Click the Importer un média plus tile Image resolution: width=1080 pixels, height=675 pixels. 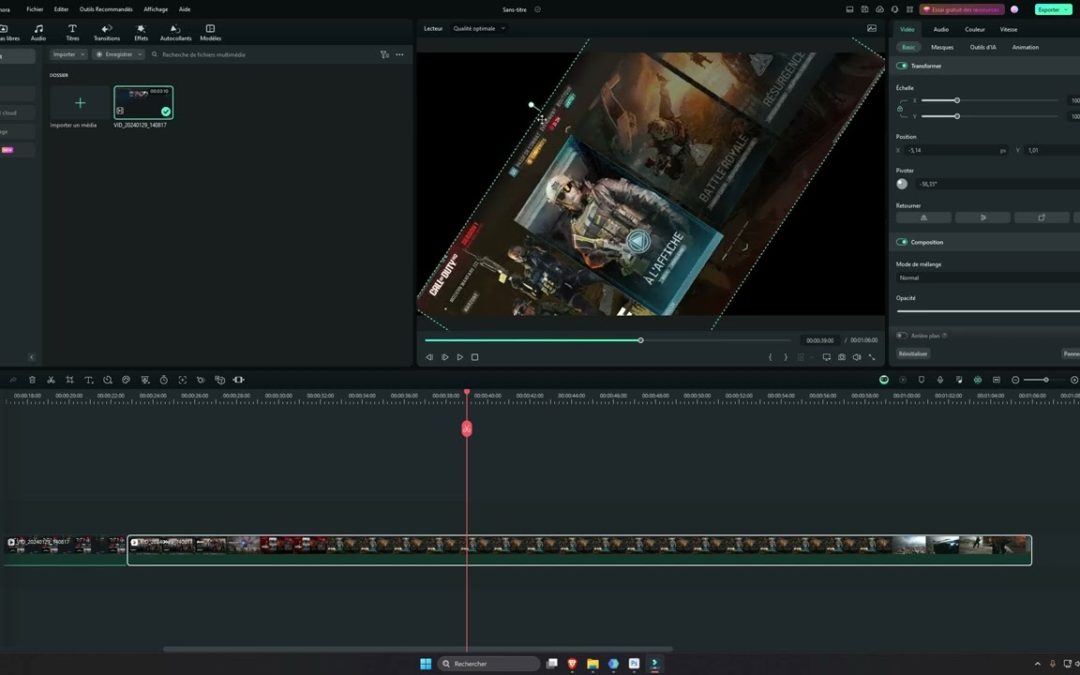click(80, 103)
